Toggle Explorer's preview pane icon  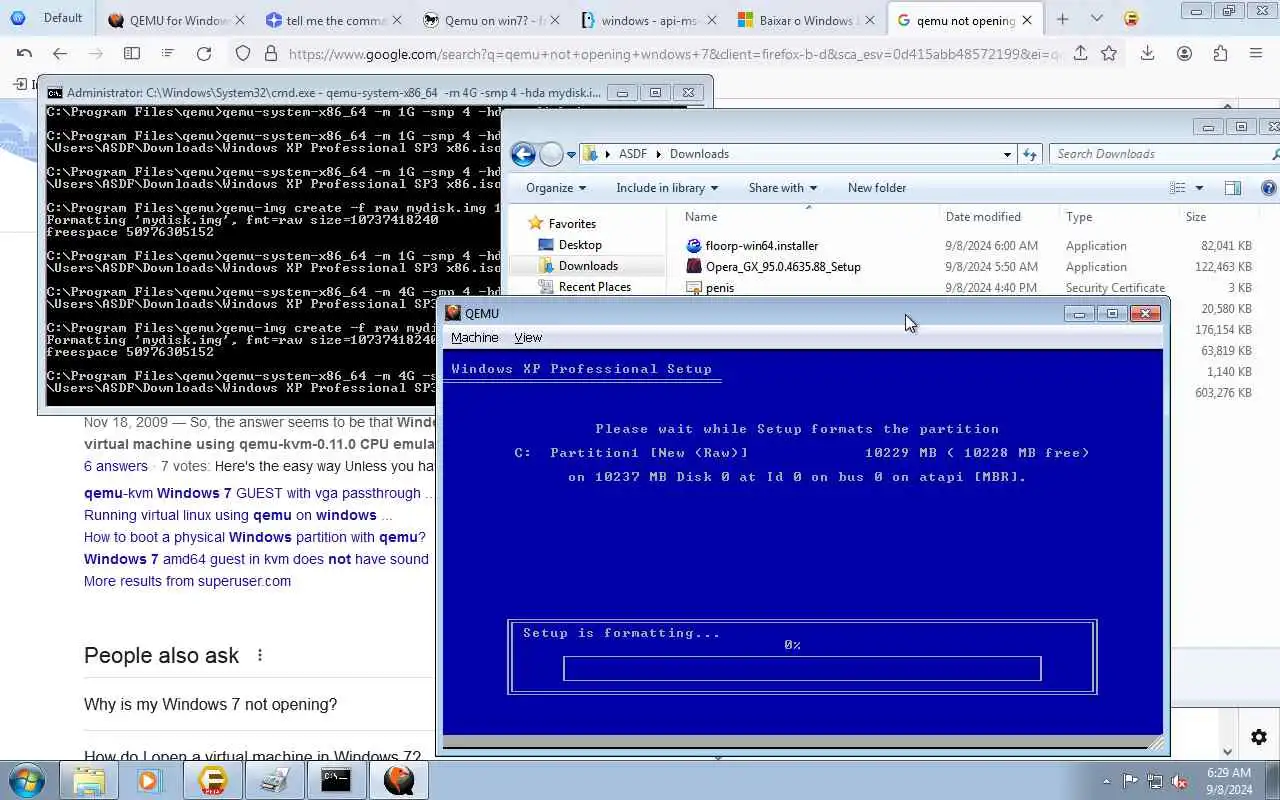(1233, 188)
